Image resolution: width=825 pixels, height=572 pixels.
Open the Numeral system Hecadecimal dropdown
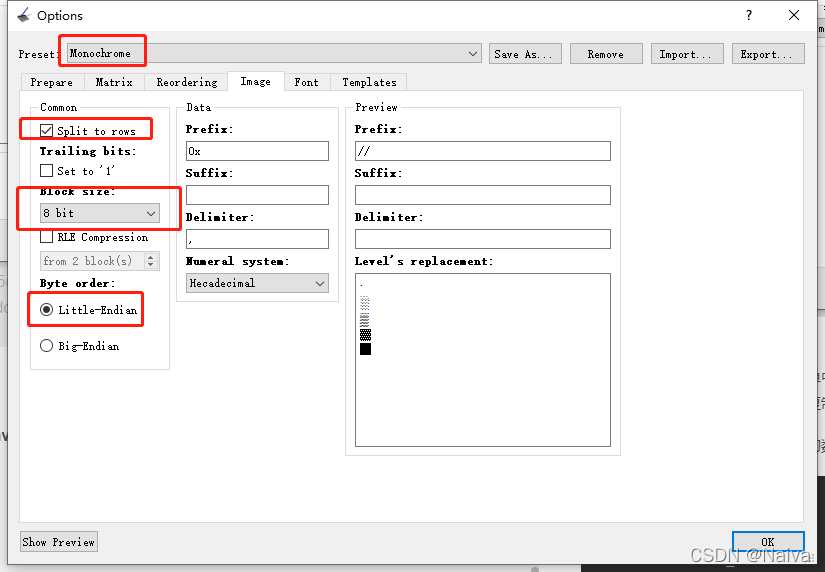tap(257, 283)
